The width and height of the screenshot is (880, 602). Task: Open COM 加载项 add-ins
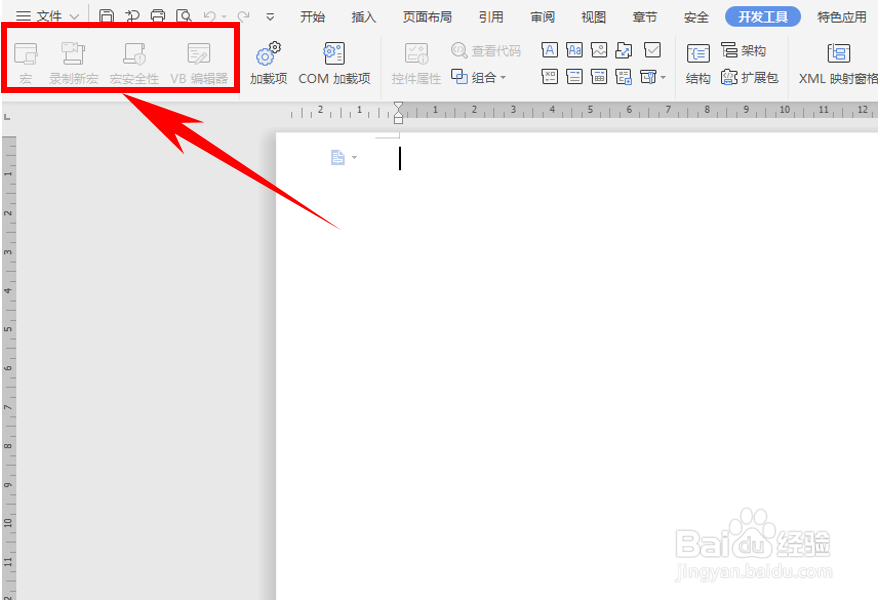[x=334, y=63]
